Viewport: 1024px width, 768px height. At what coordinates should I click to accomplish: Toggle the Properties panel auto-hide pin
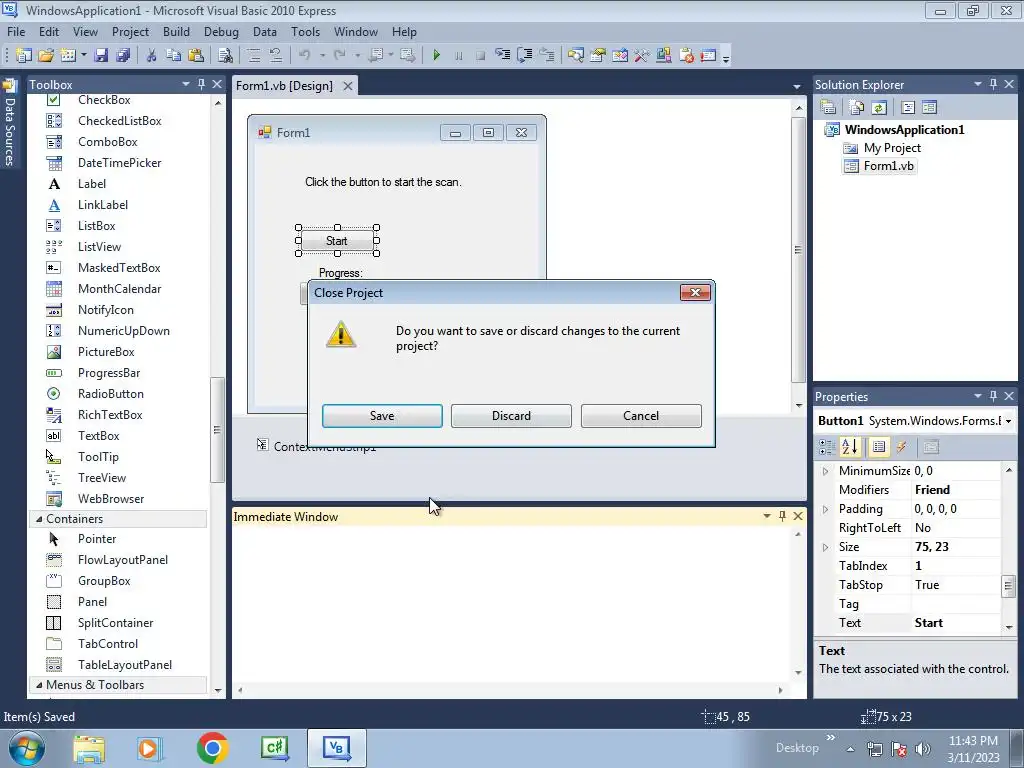point(993,396)
